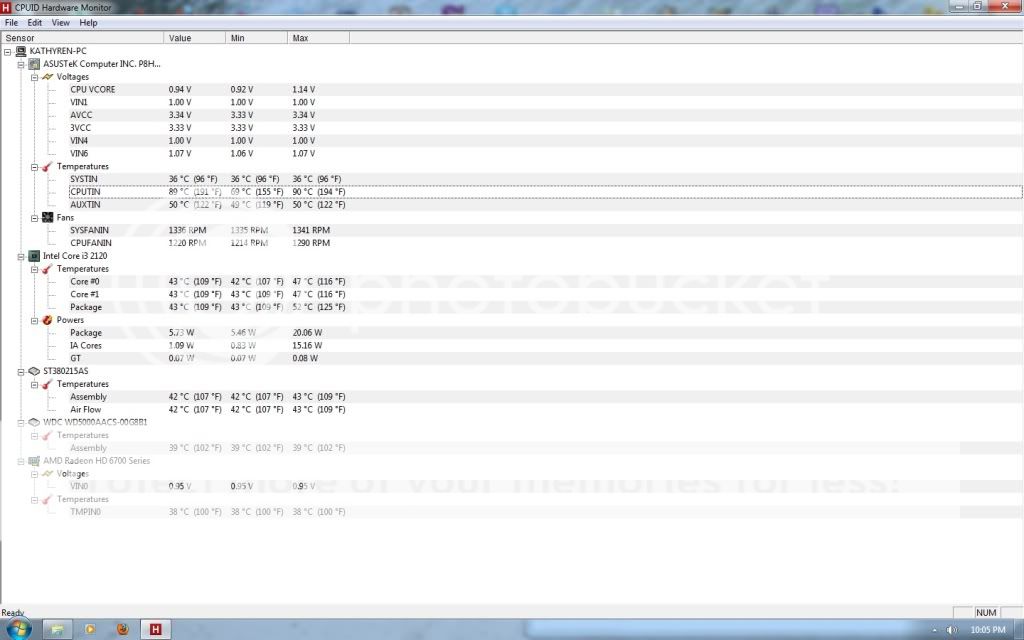Click the ASUSTeK motherboard icon

click(x=34, y=64)
